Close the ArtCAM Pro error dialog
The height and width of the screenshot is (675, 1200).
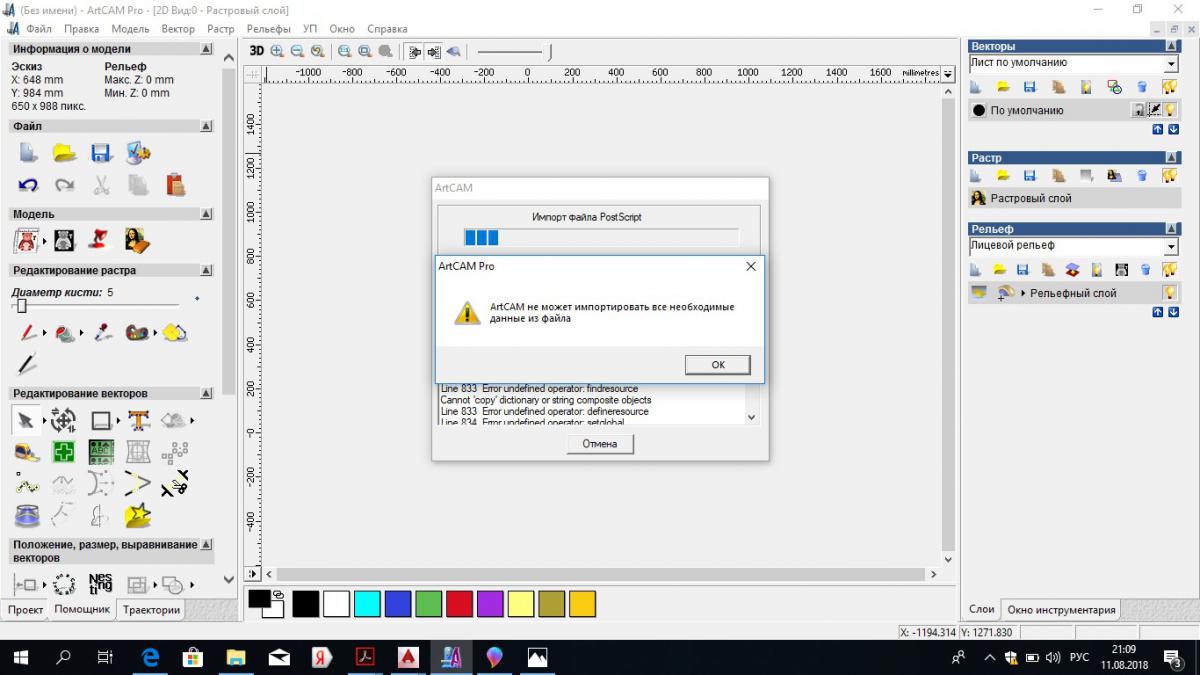tap(751, 266)
